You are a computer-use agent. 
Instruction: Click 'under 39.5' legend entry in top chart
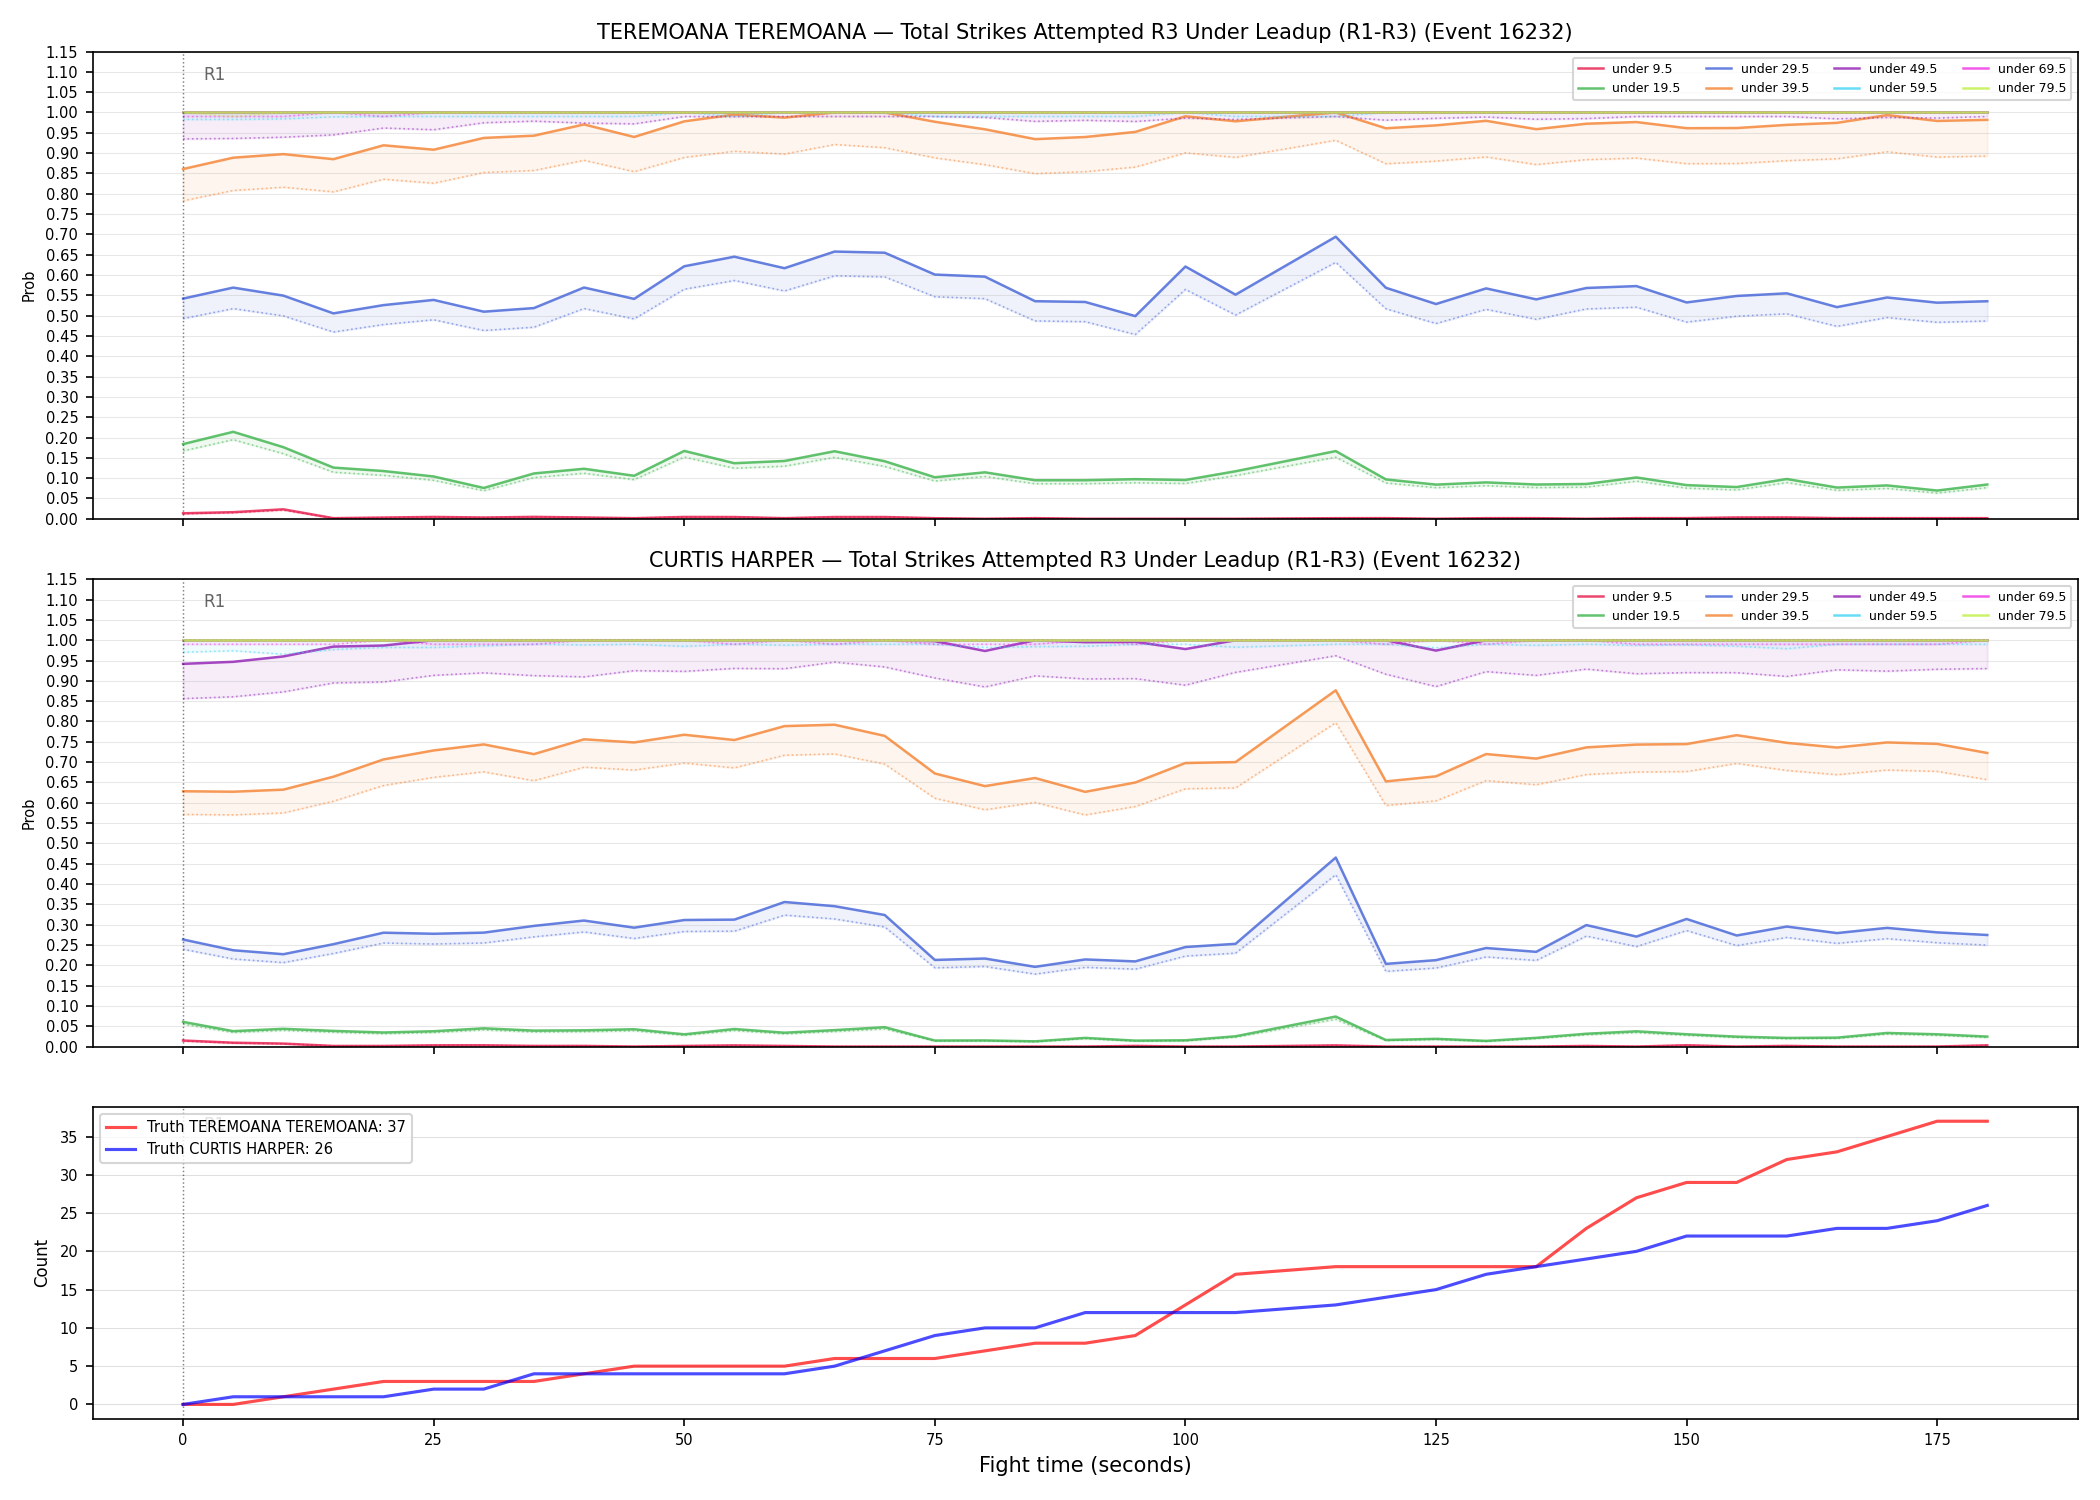[1757, 88]
